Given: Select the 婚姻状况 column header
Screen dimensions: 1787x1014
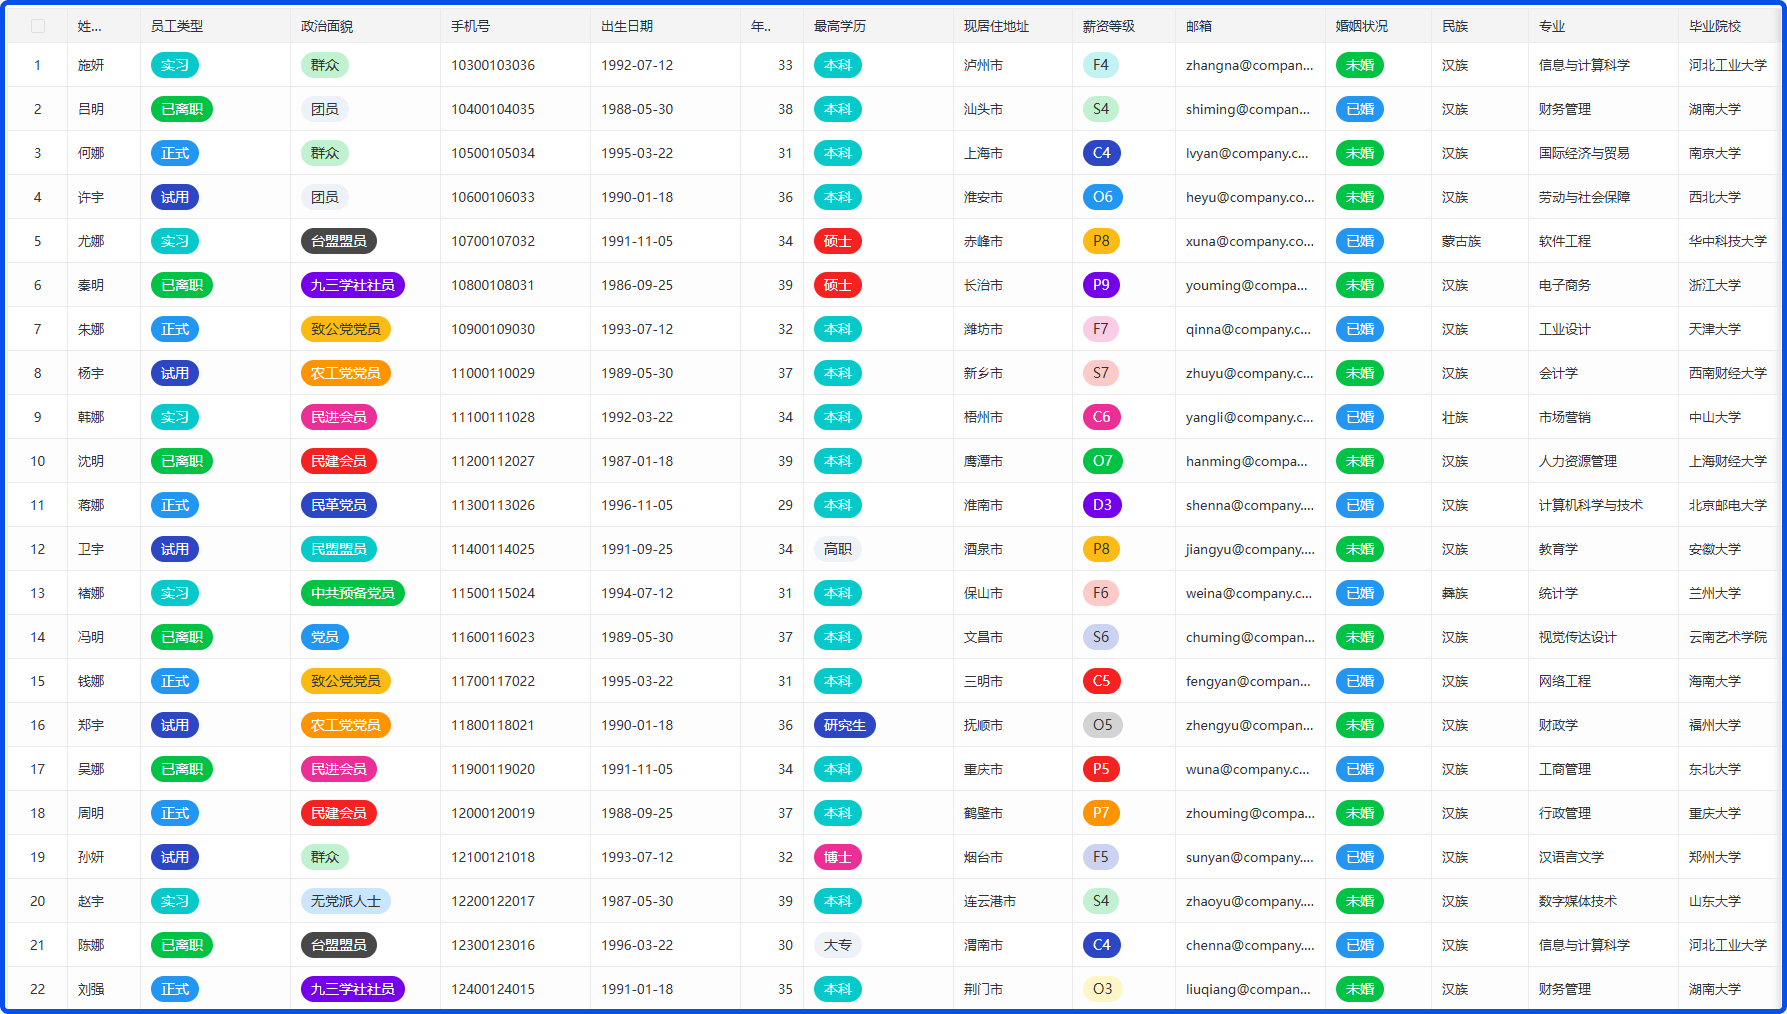Looking at the screenshot, I should [1361, 26].
